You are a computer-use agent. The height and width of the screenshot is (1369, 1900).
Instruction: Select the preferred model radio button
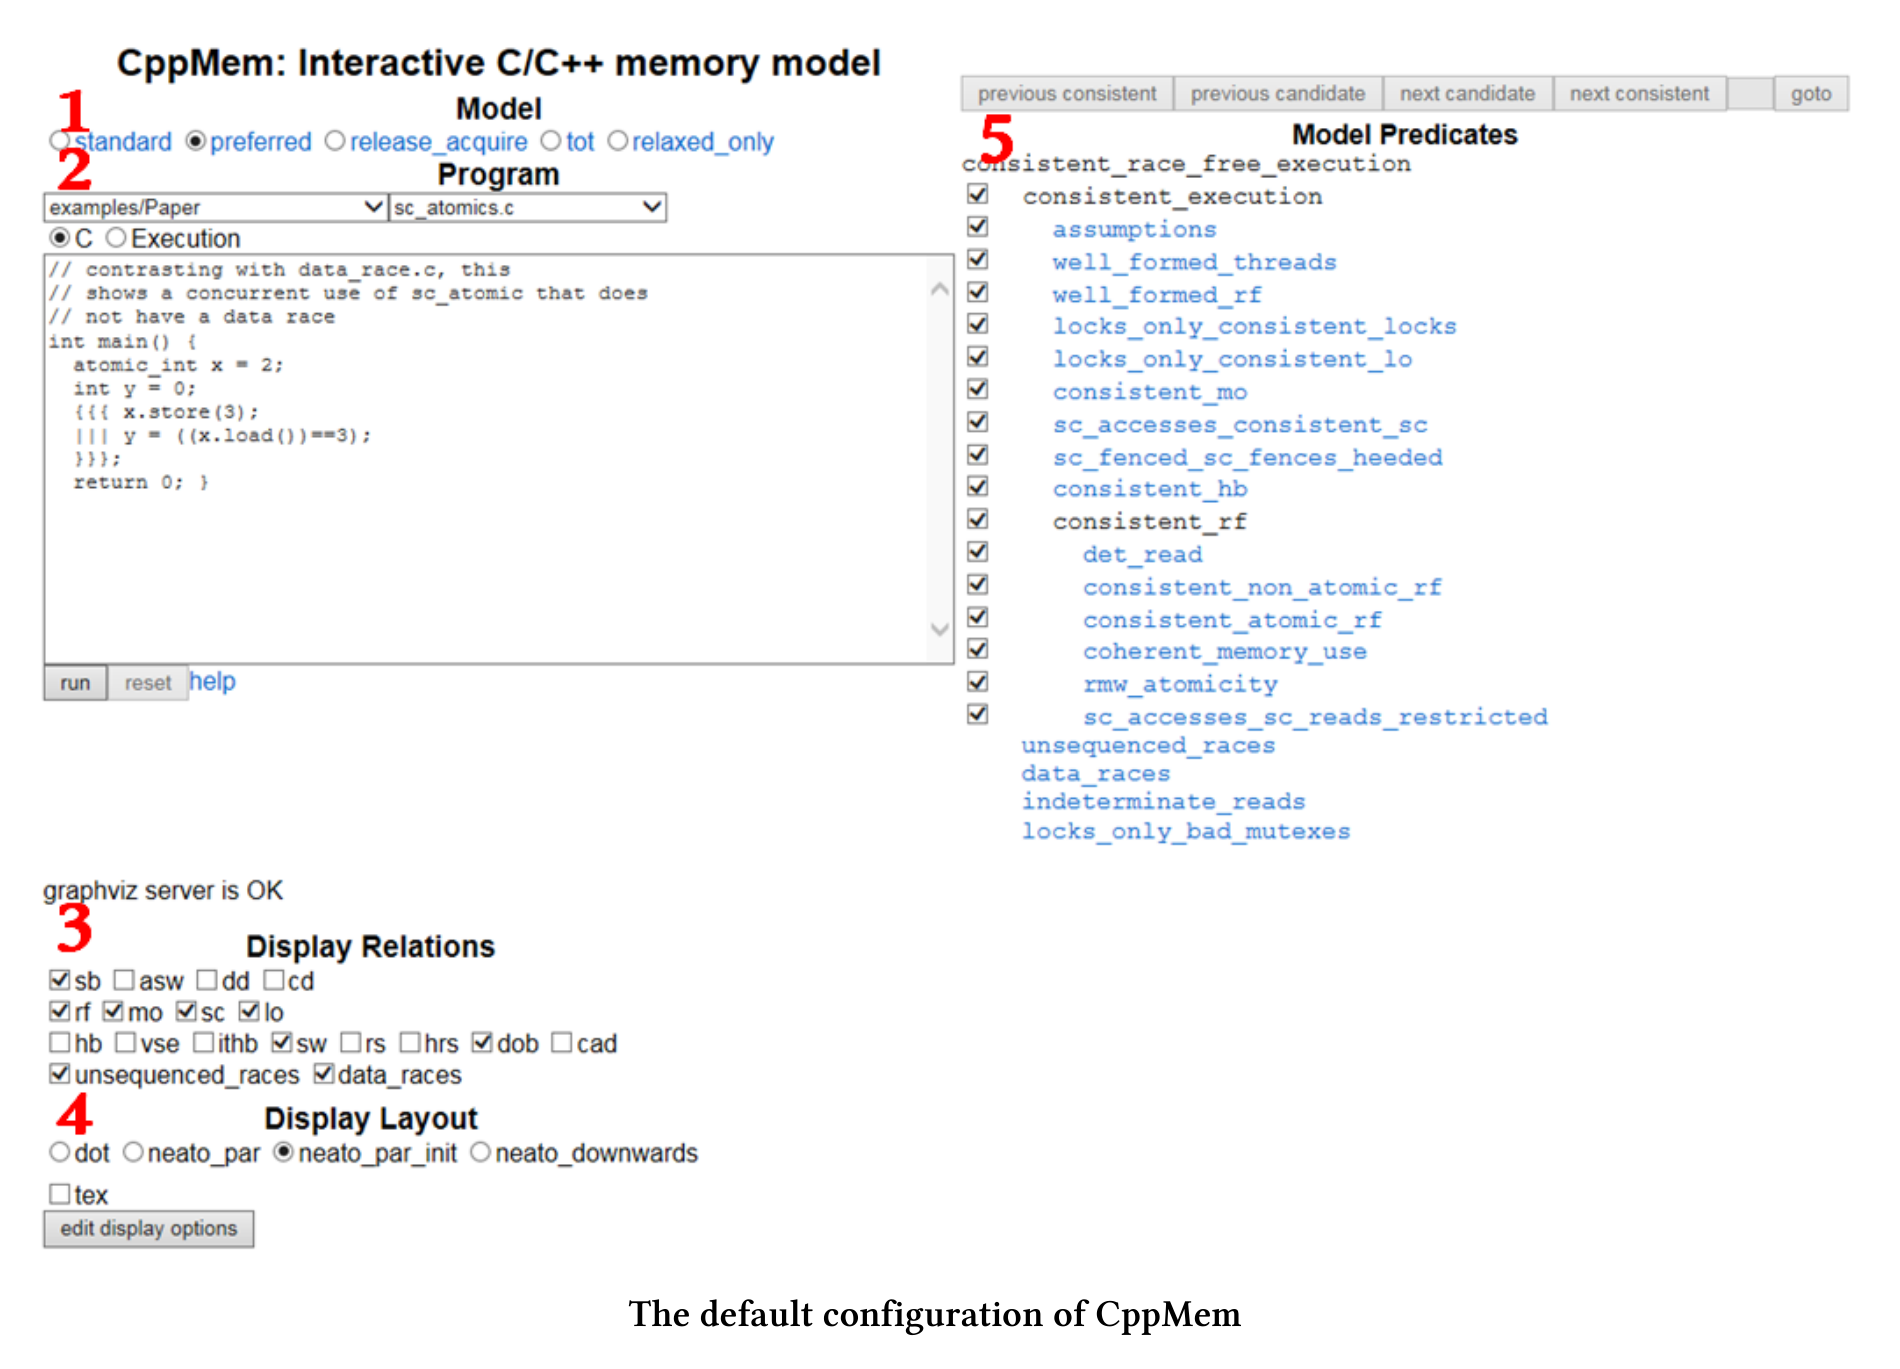[196, 141]
